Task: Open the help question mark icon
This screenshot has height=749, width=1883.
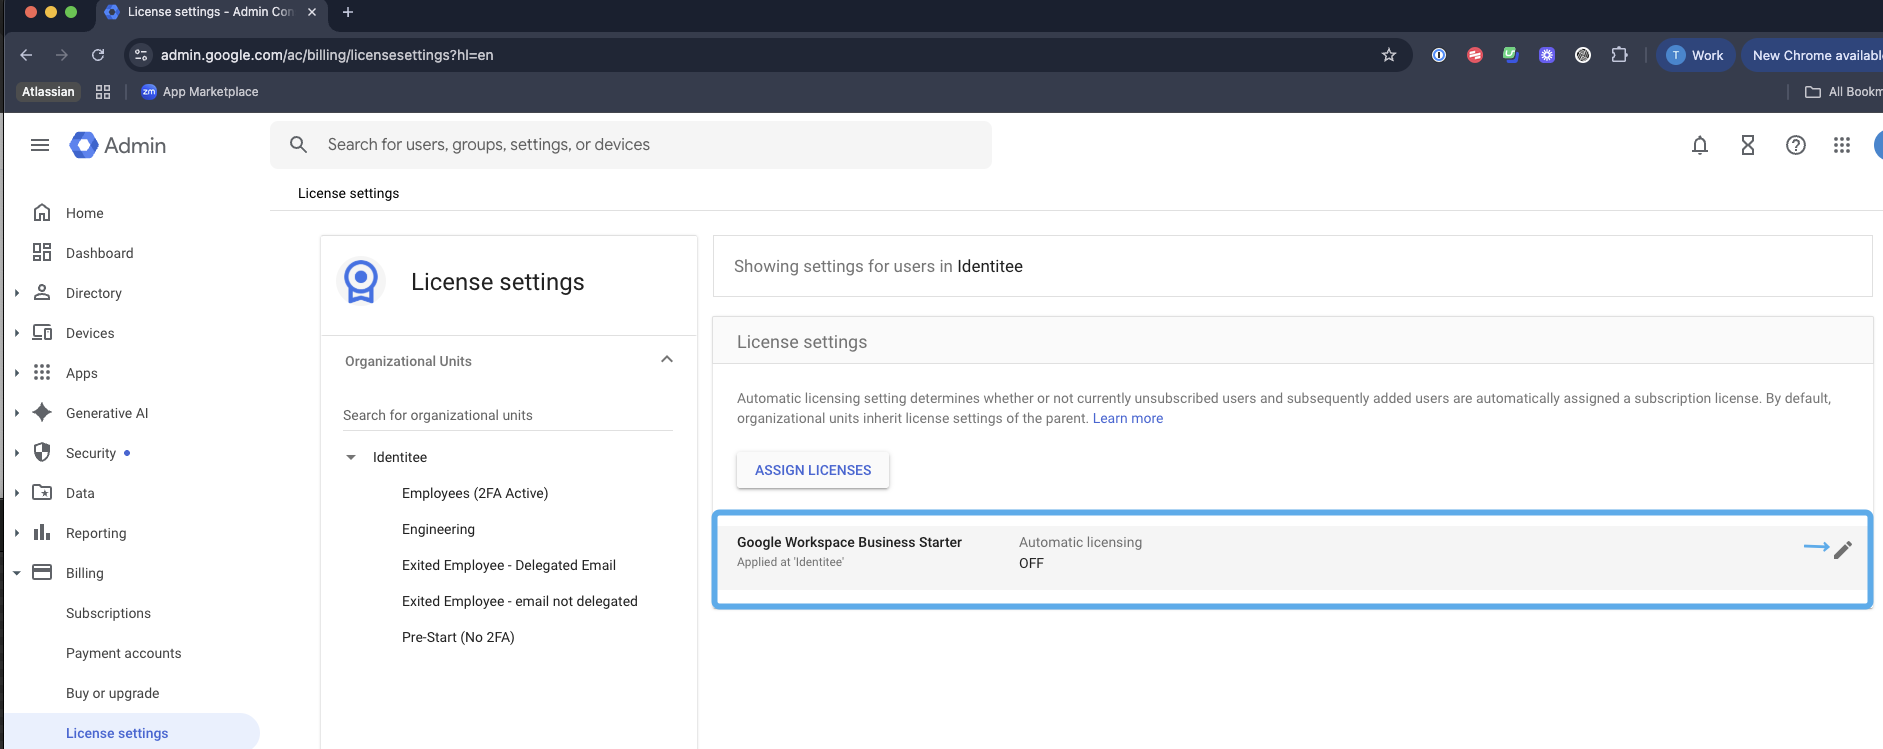Action: tap(1795, 146)
